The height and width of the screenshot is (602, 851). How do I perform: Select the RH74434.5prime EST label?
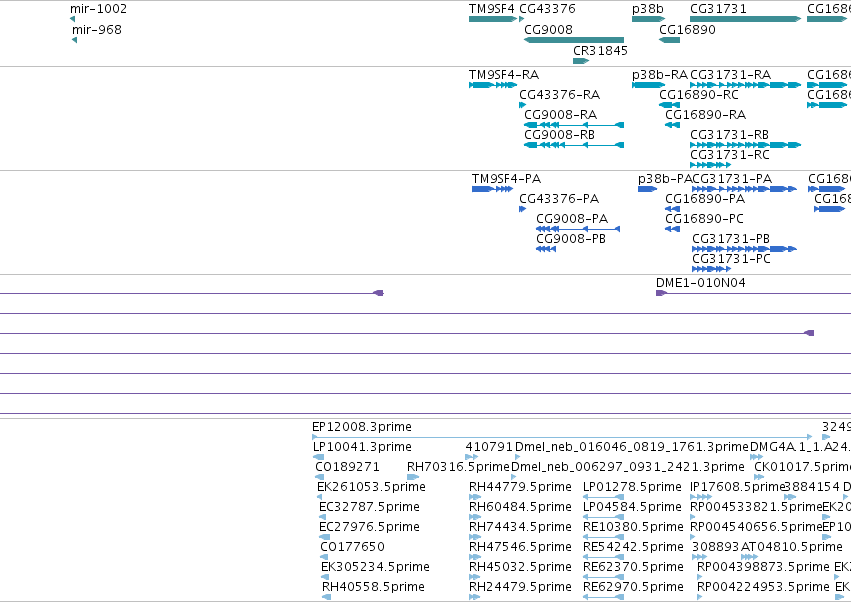coord(520,527)
